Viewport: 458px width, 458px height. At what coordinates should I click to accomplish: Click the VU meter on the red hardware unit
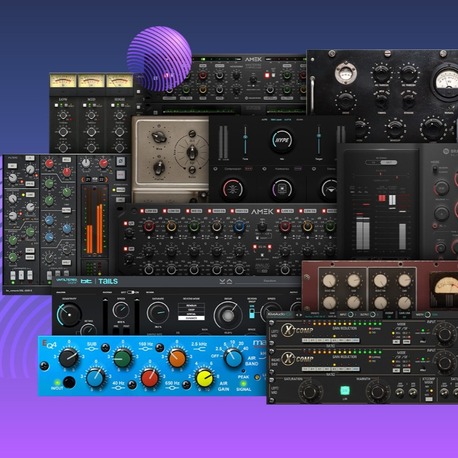(x=444, y=290)
